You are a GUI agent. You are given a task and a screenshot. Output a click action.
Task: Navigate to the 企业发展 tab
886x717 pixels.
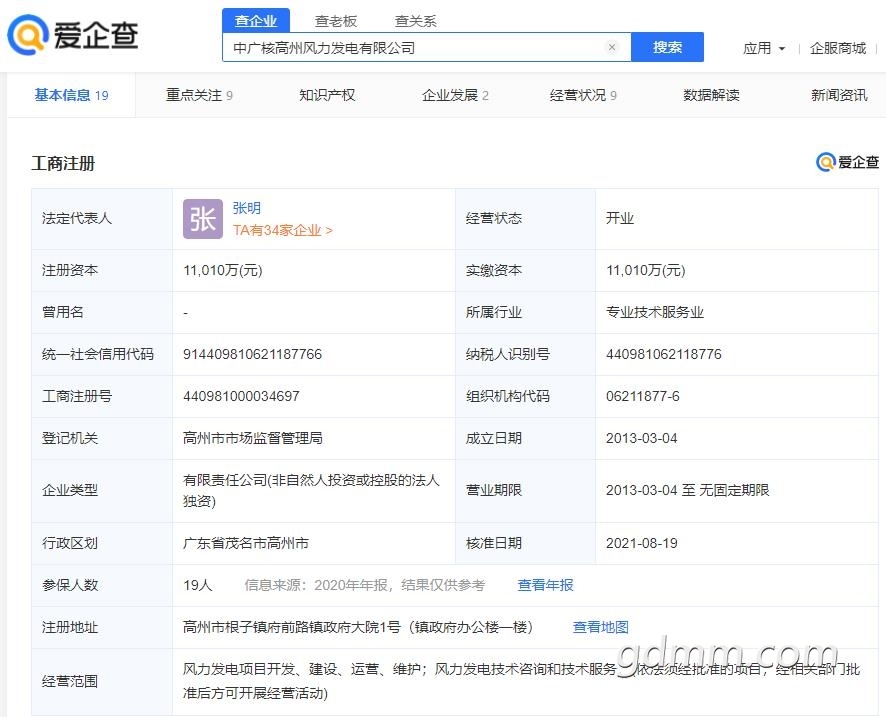click(x=455, y=95)
